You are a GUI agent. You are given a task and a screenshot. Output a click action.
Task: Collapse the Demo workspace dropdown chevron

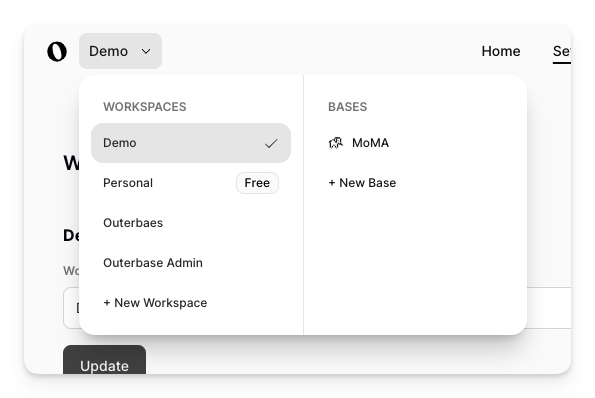pyautogui.click(x=146, y=51)
